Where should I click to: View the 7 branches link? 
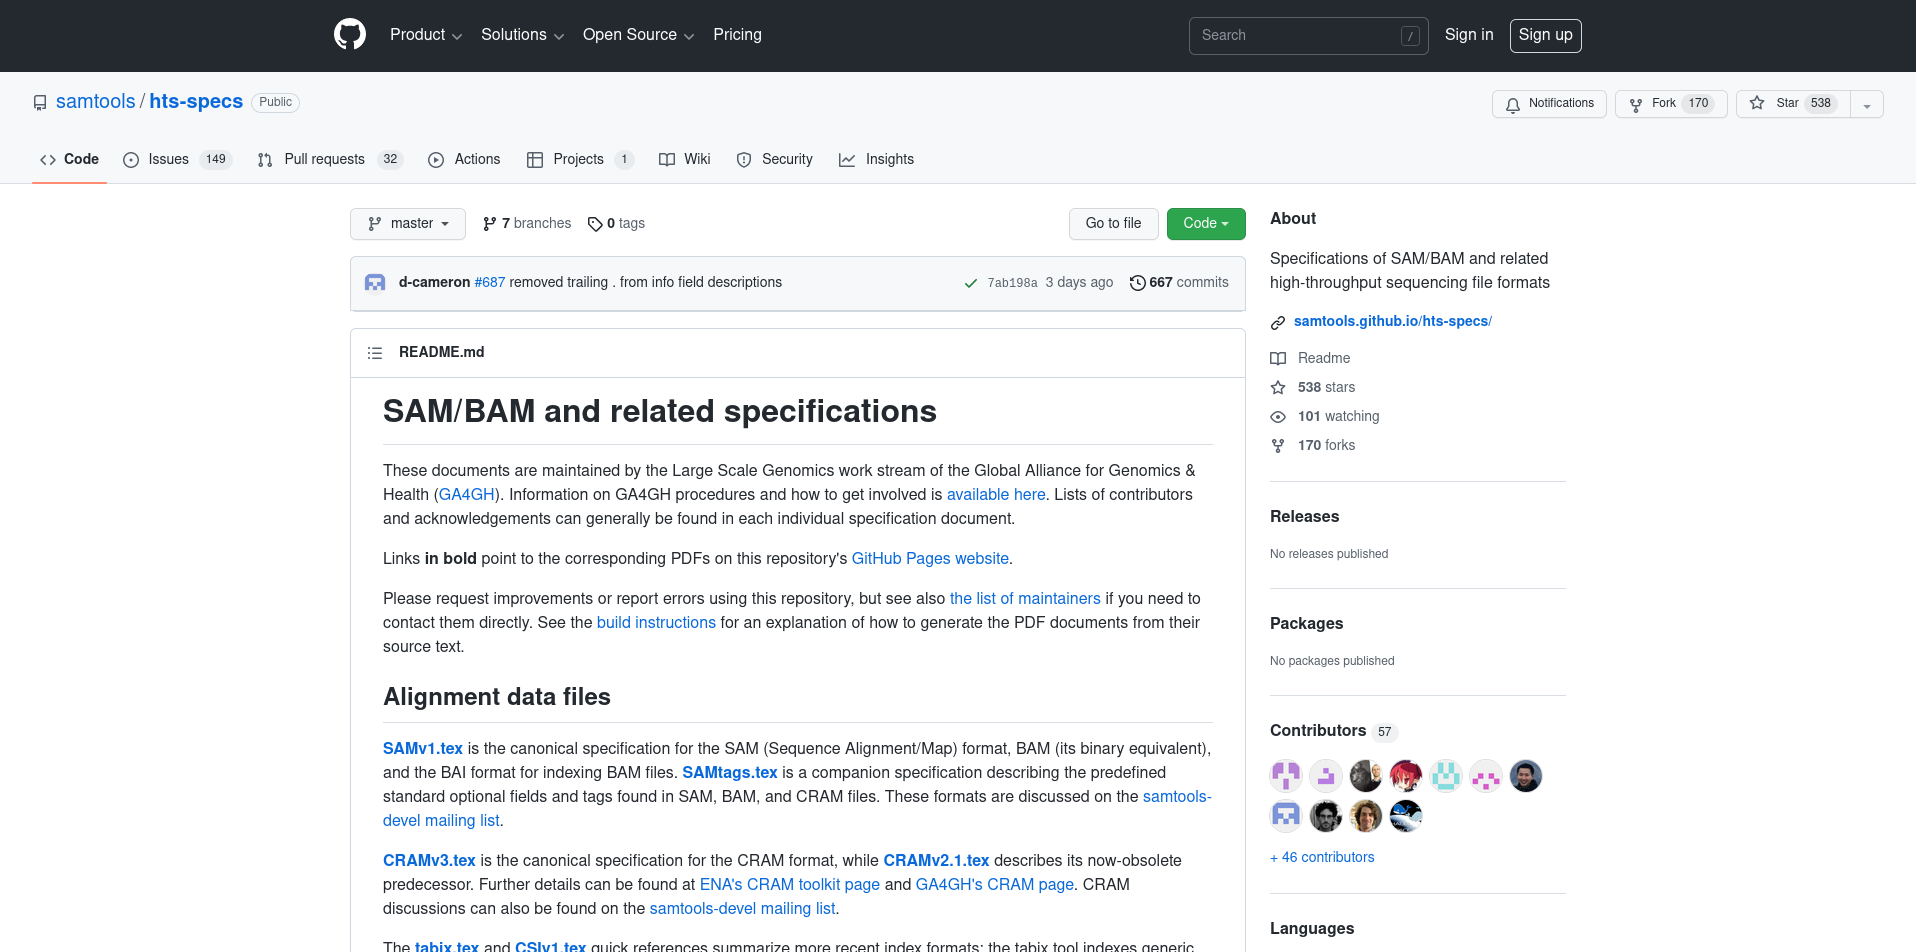pyautogui.click(x=527, y=224)
